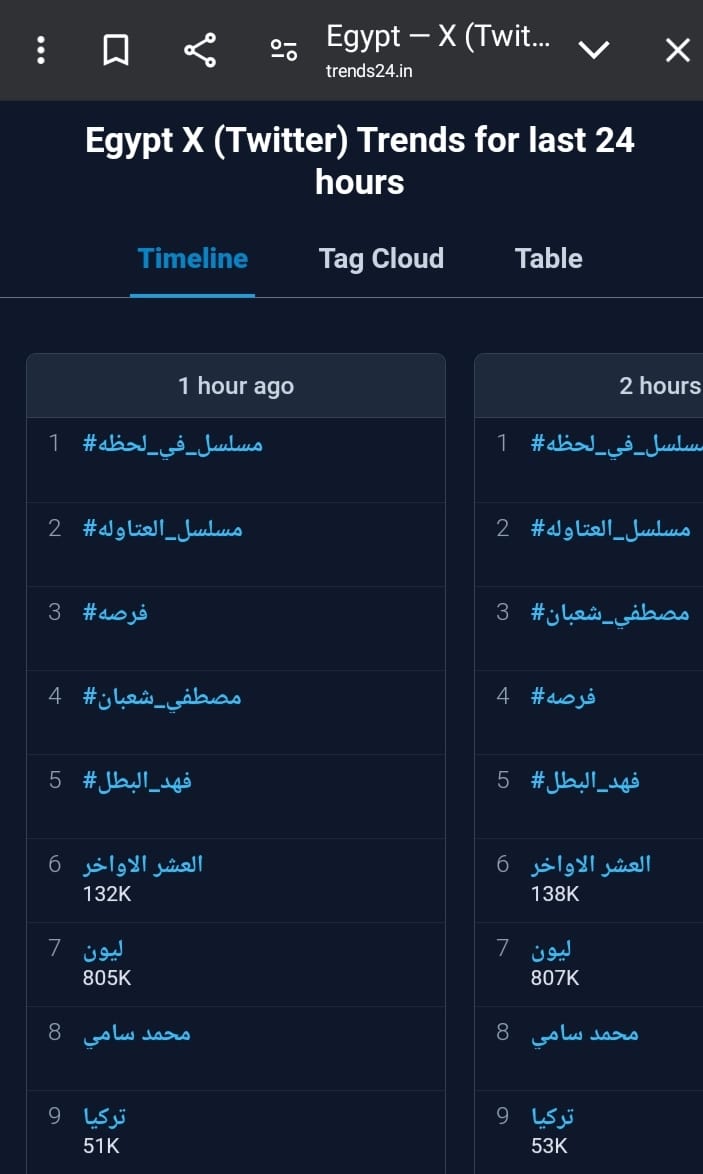Open العشر الاواخر trend with 132K posts
The height and width of the screenshot is (1174, 703).
click(143, 864)
